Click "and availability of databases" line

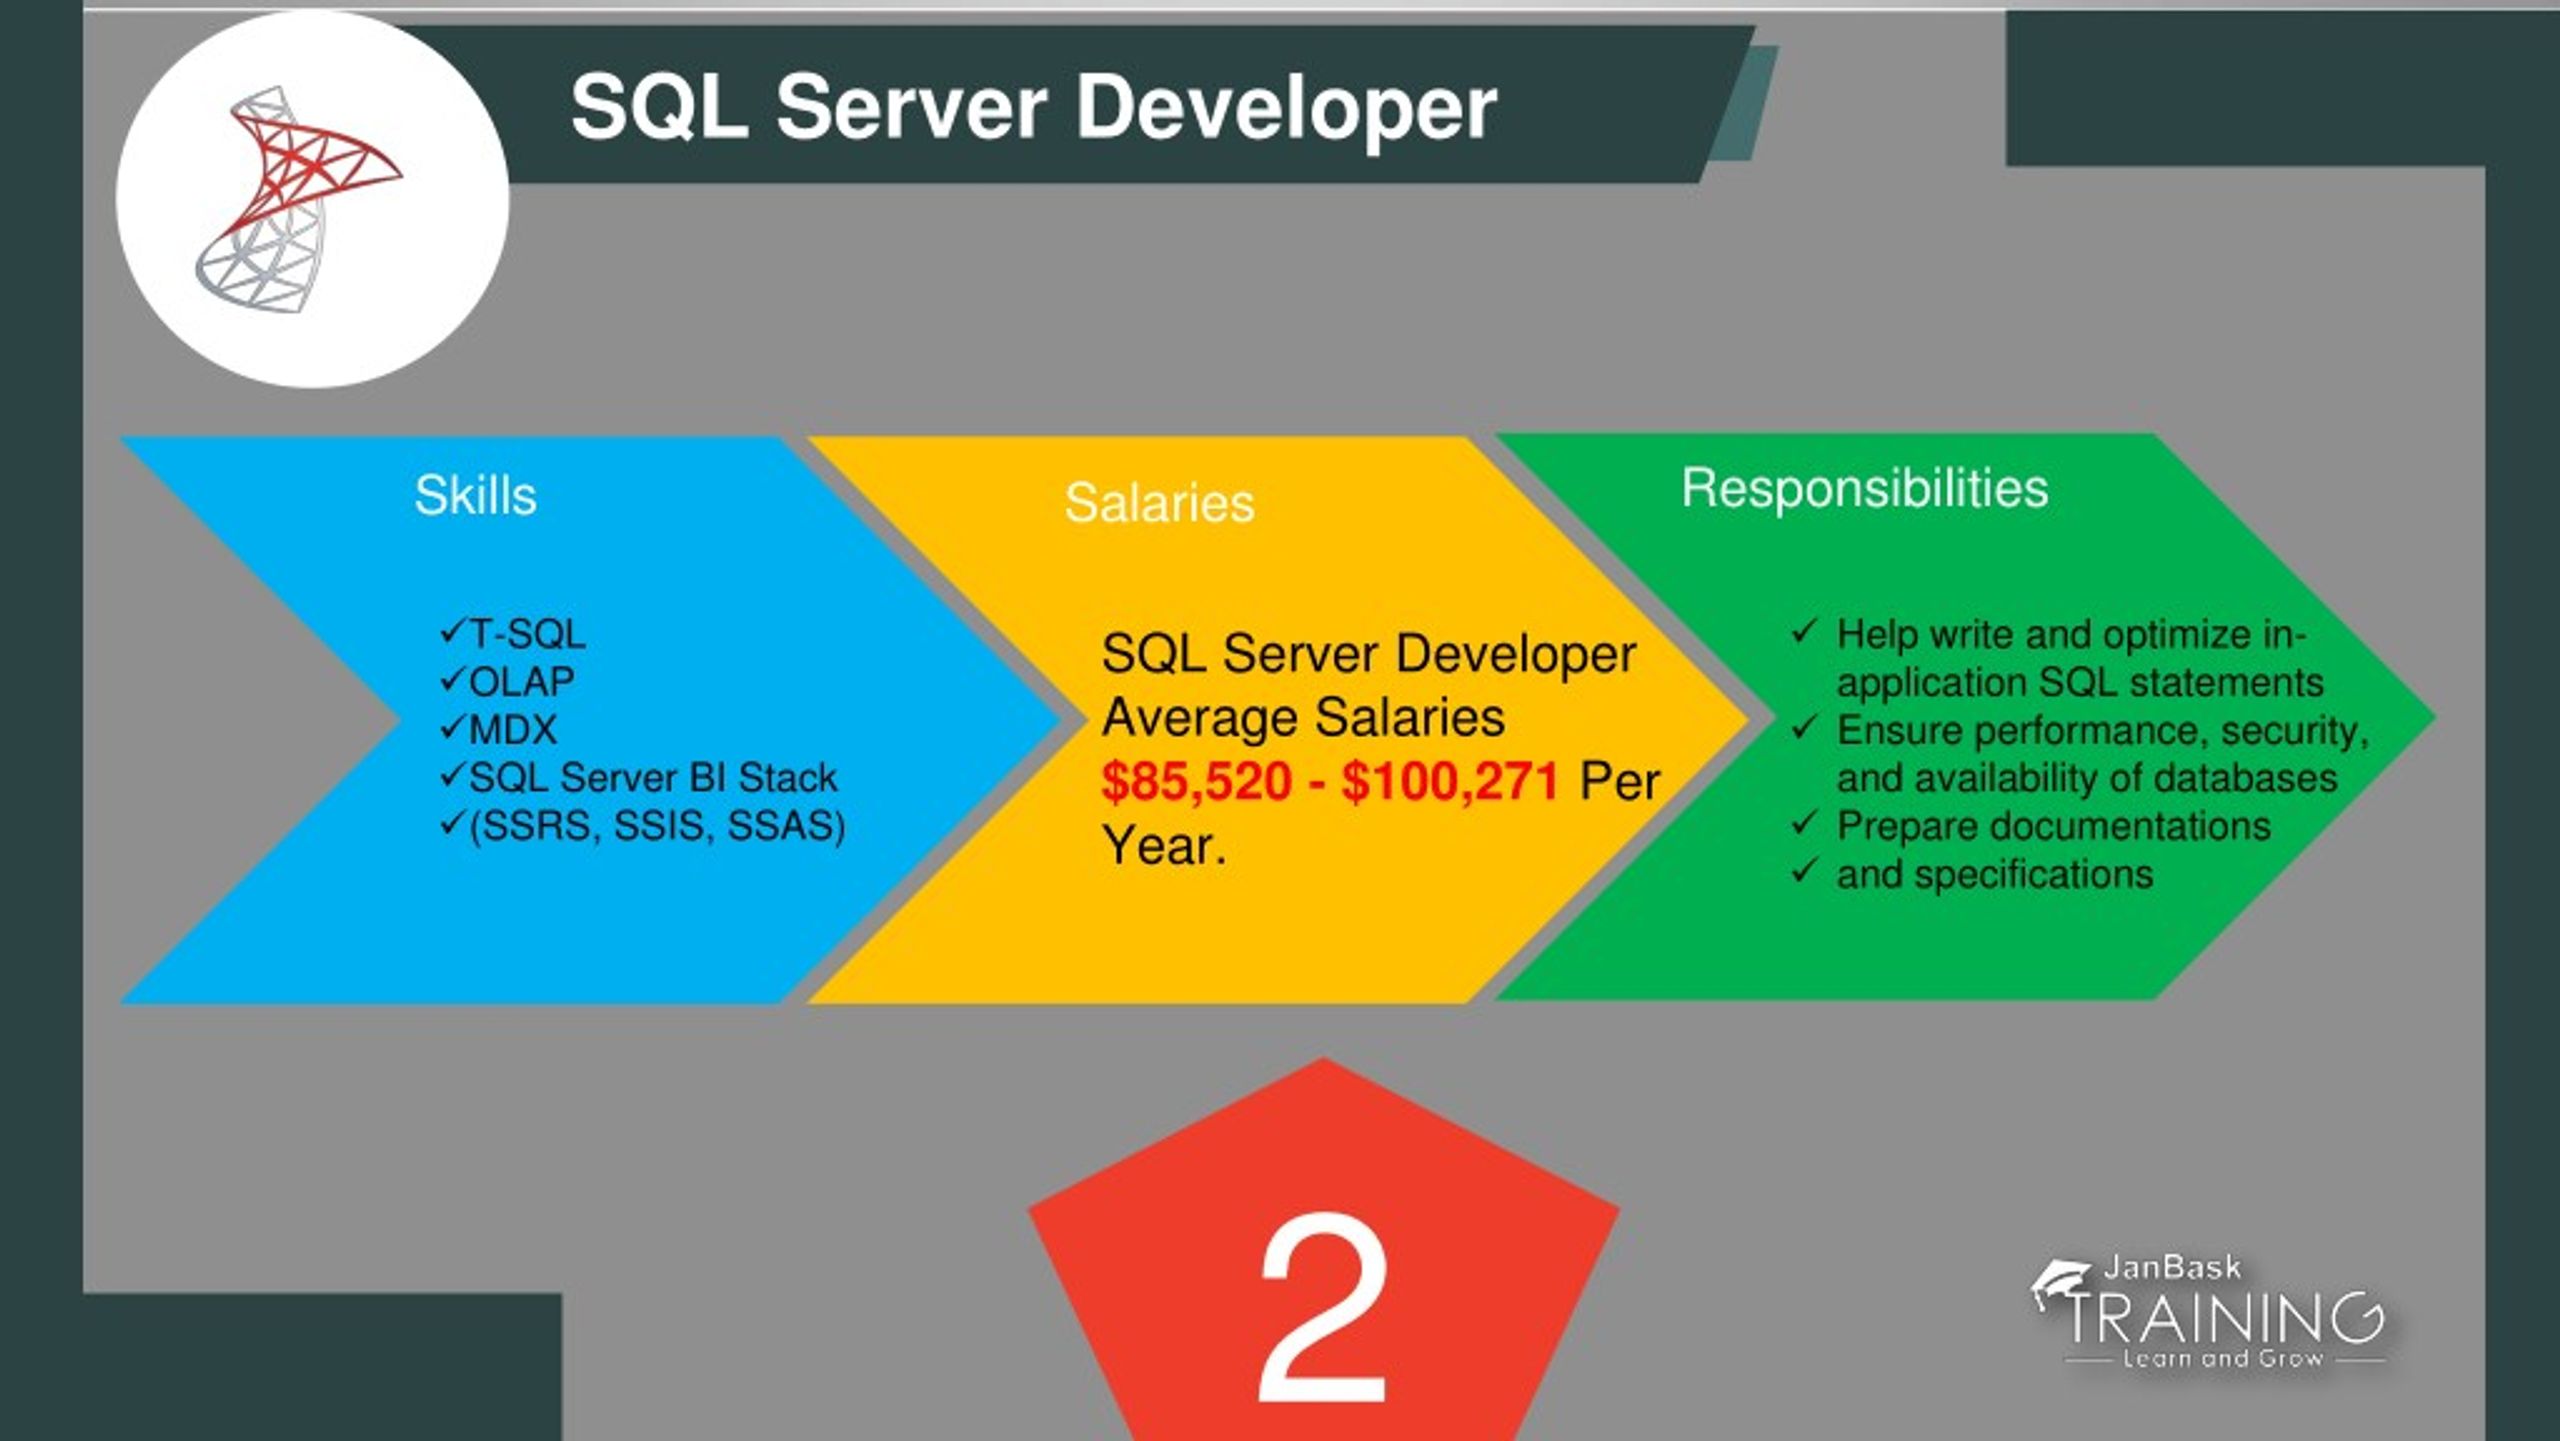(x=2087, y=778)
